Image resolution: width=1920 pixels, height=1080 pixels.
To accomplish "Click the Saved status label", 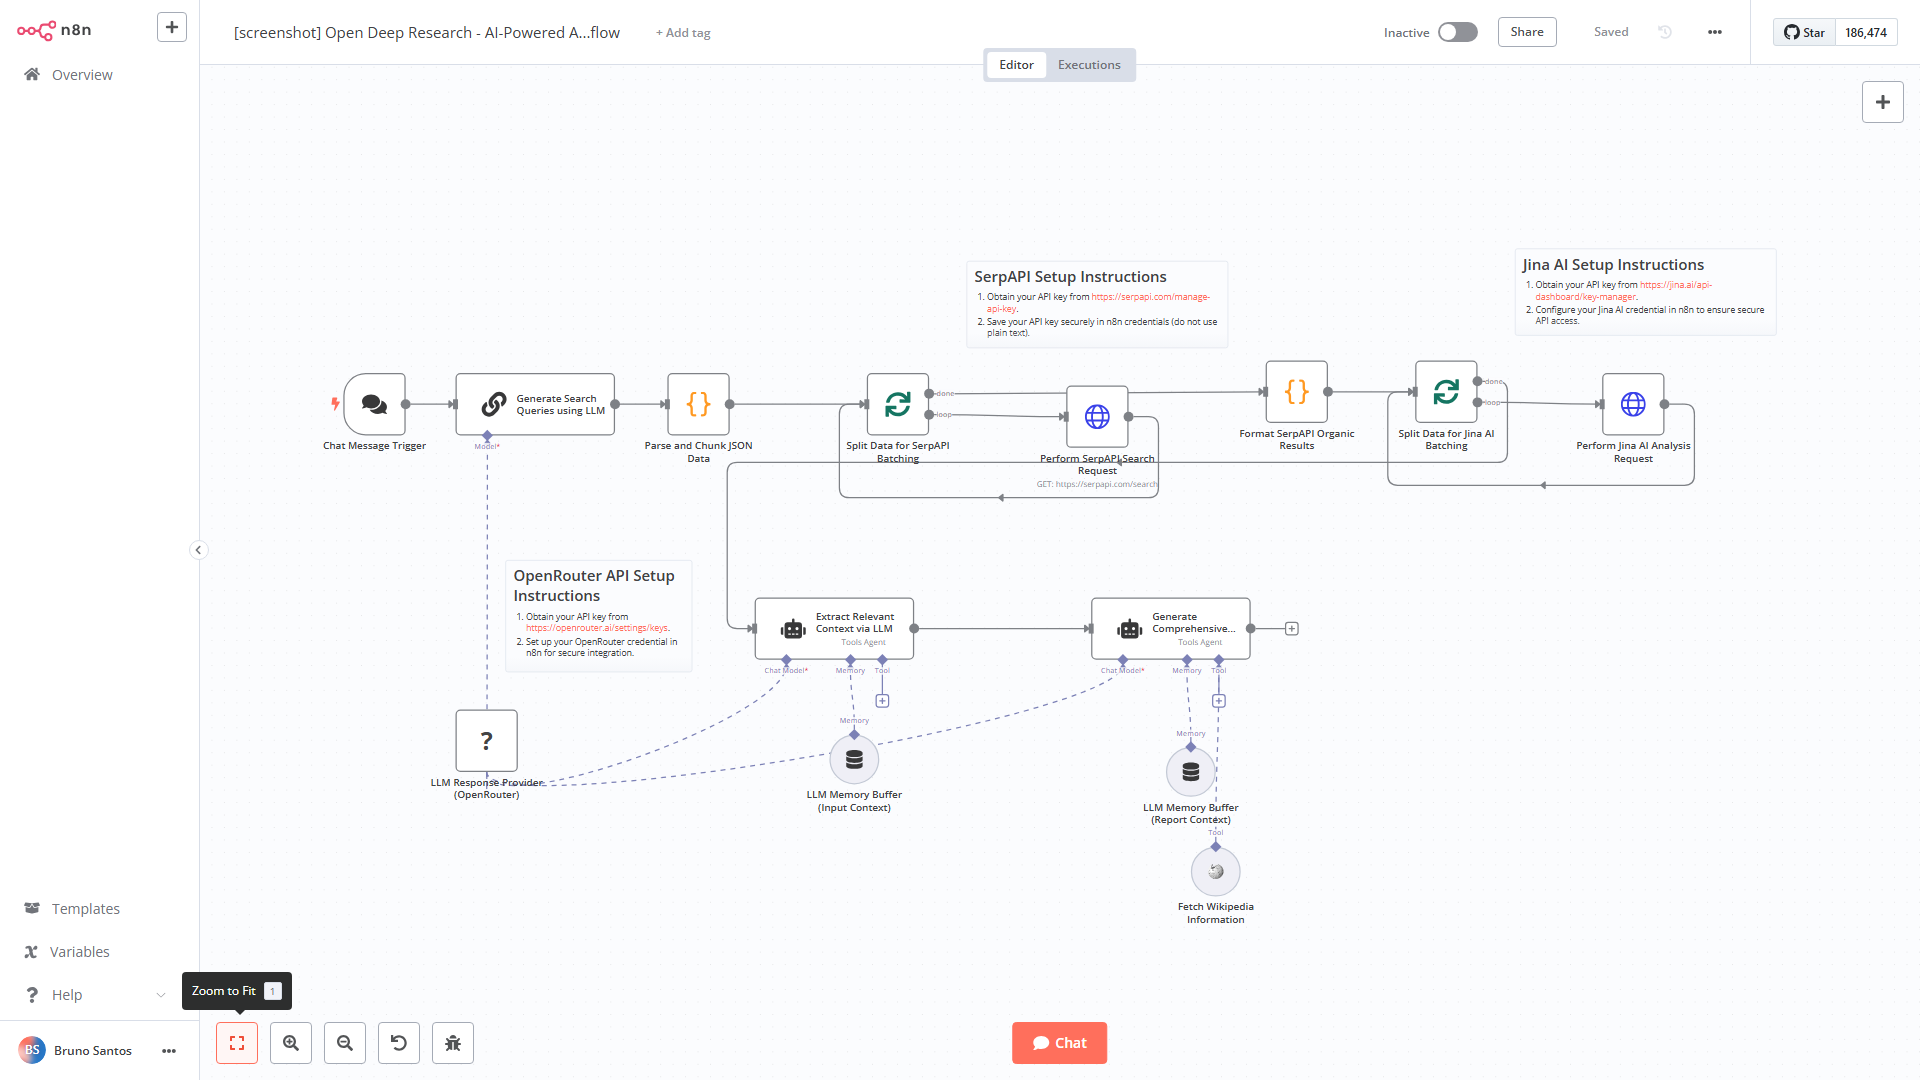I will 1611,32.
